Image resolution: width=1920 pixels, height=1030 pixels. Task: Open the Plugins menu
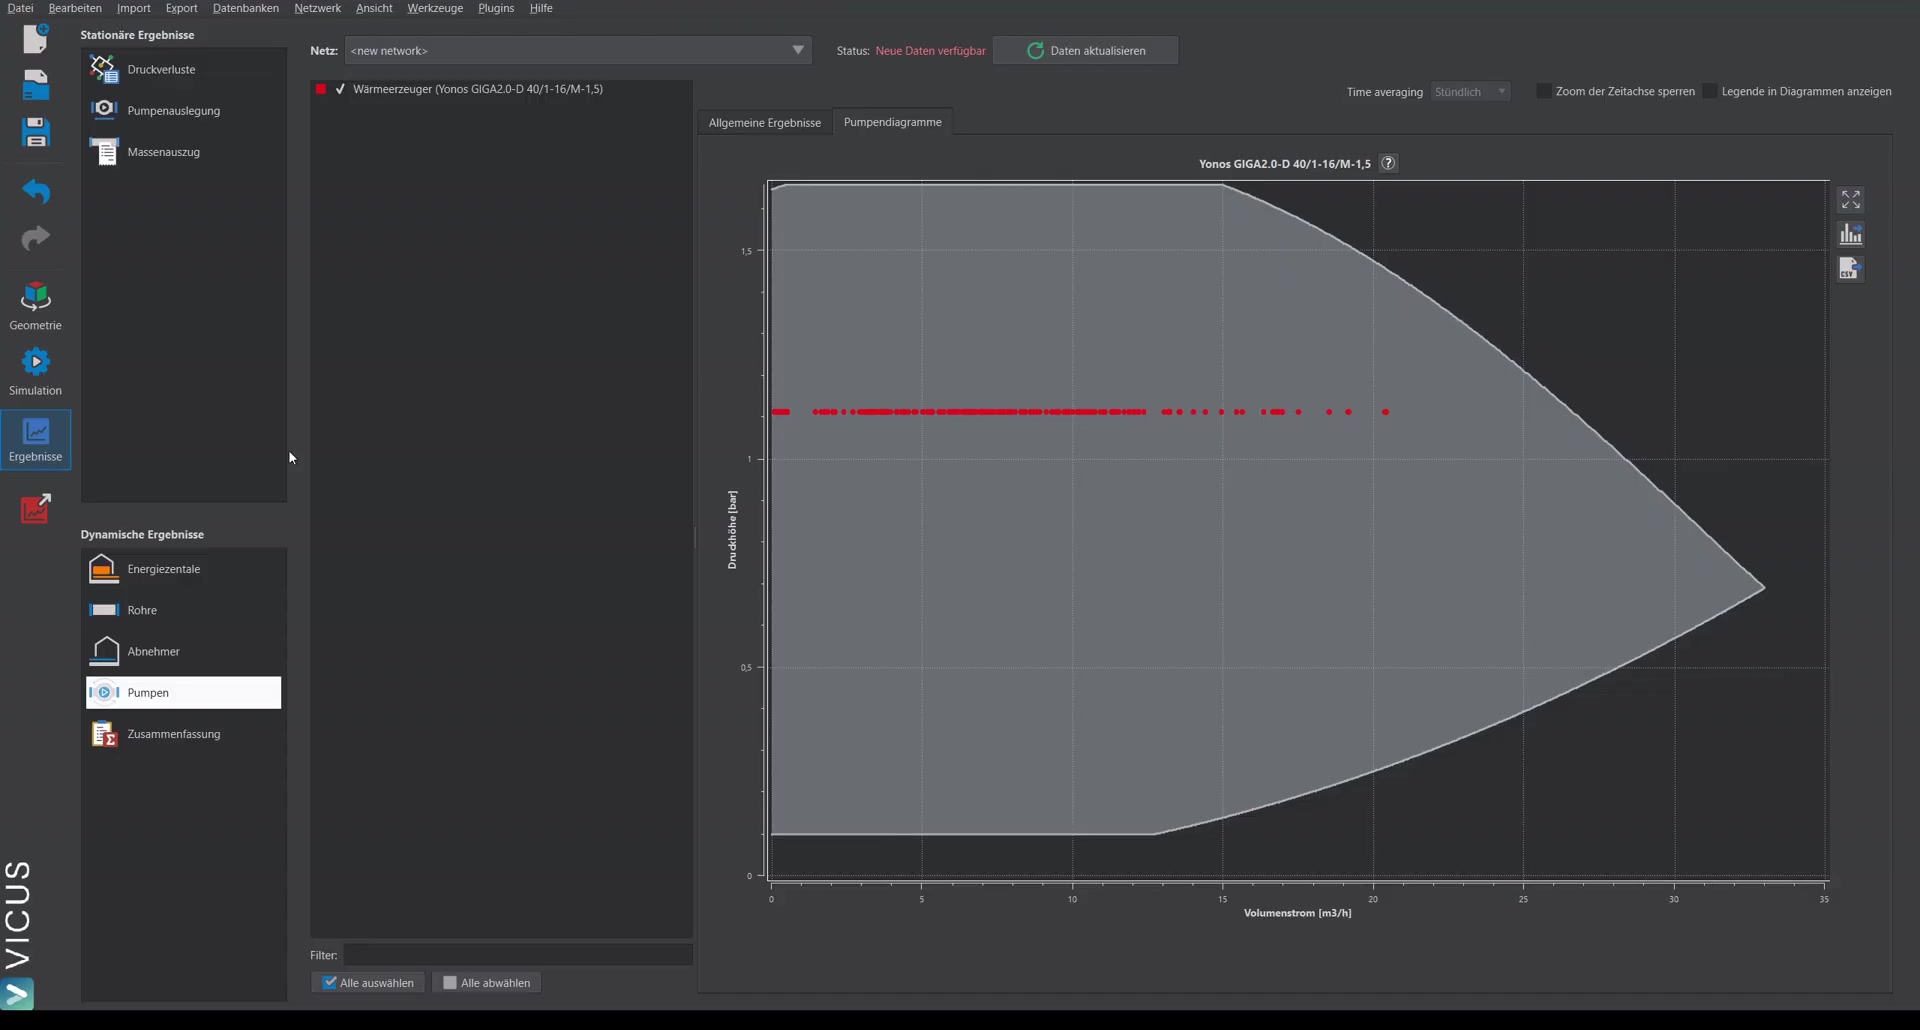[496, 8]
